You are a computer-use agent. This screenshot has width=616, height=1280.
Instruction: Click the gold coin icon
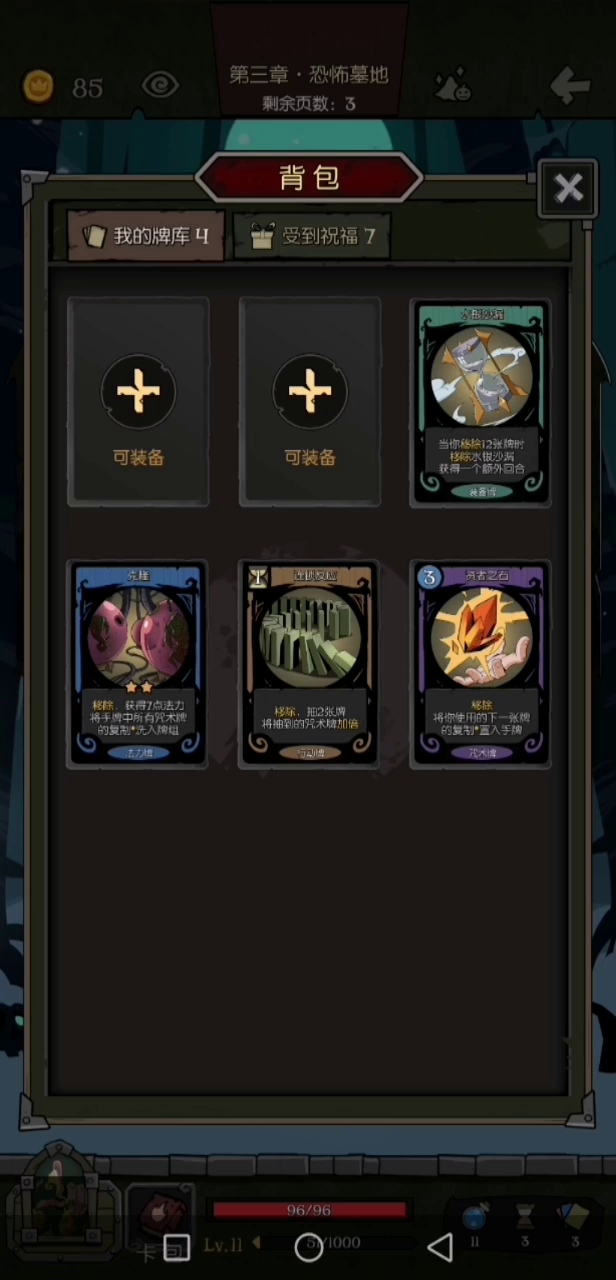coord(39,87)
